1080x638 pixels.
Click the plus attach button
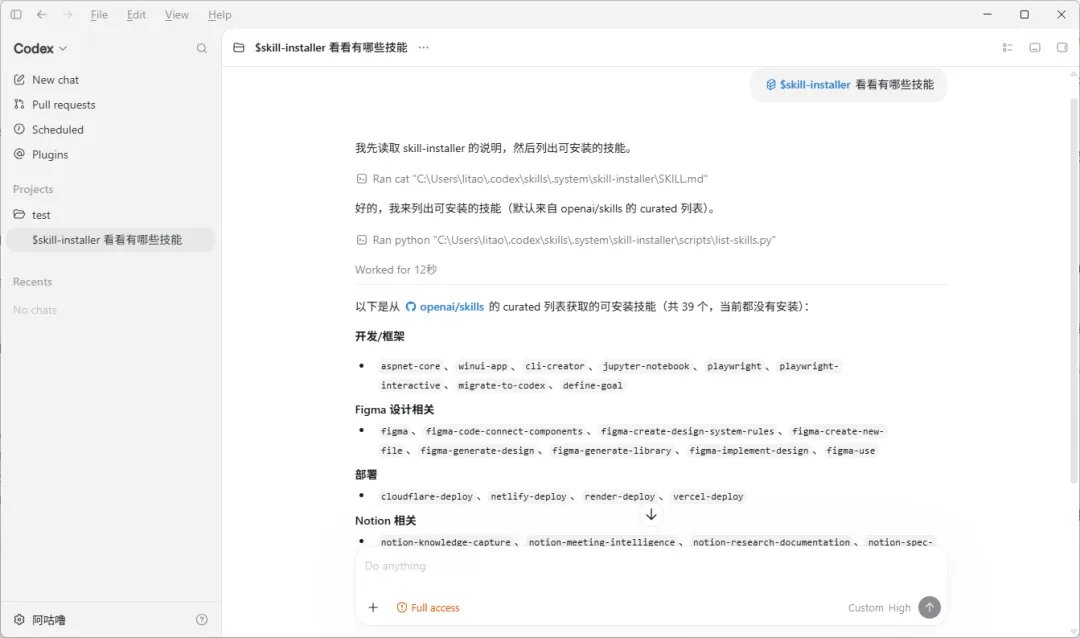click(373, 607)
